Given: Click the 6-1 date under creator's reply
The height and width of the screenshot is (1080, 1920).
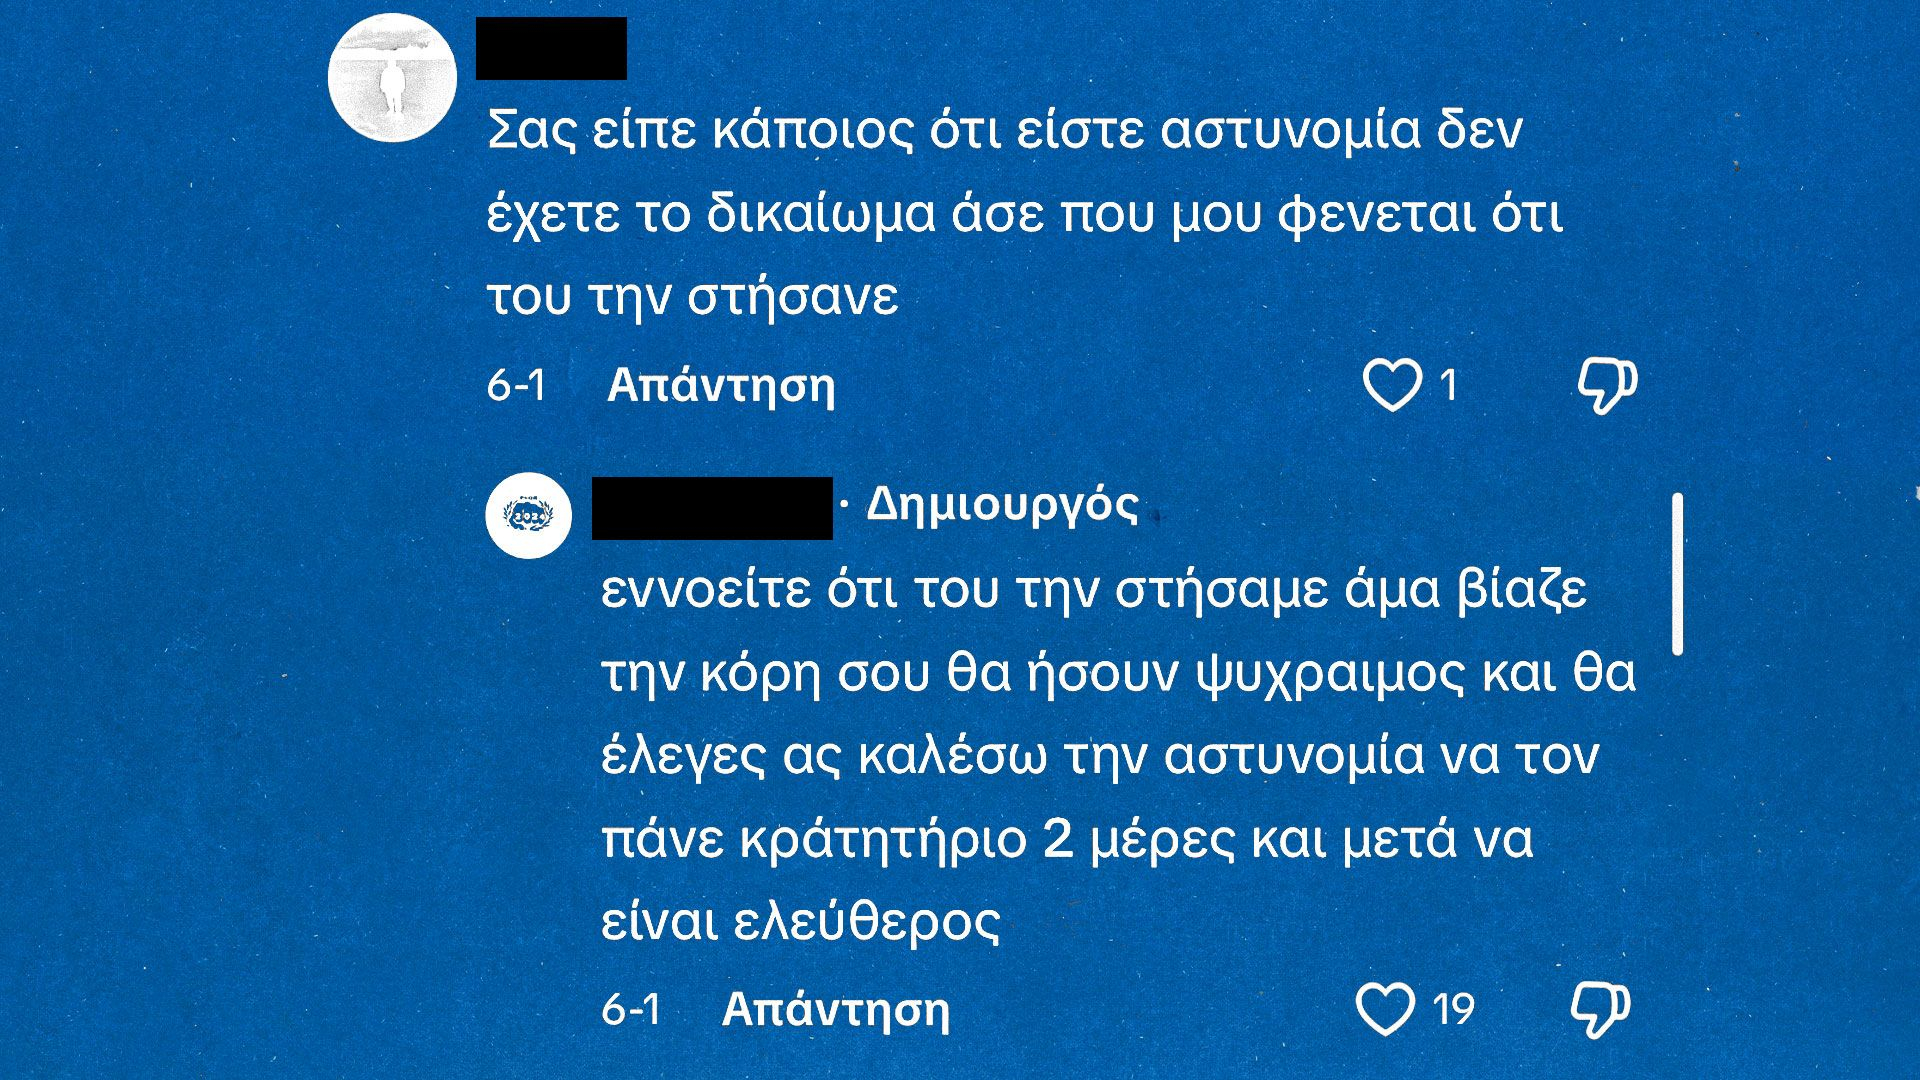Looking at the screenshot, I should point(631,1009).
